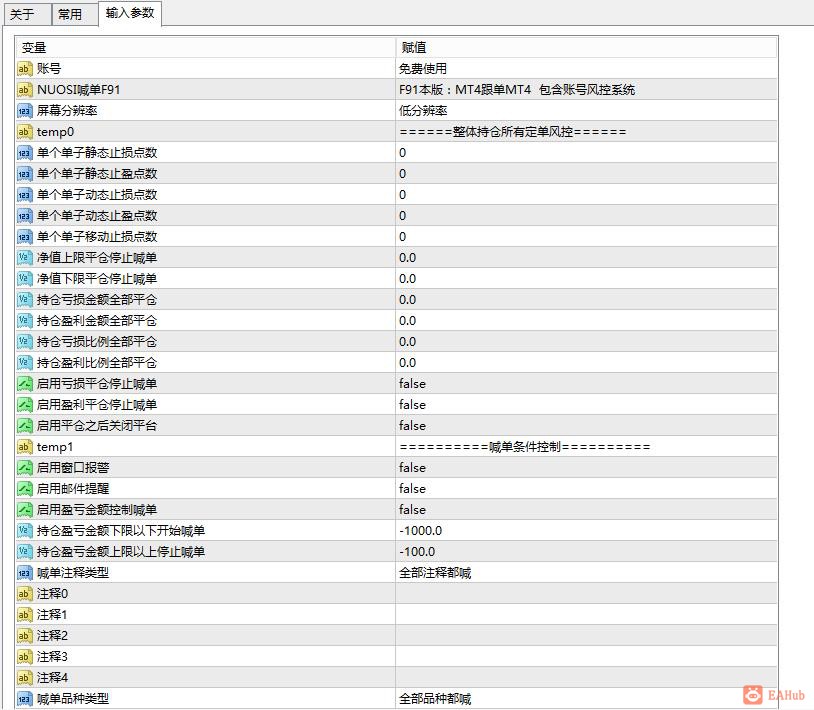Switch to the 常用 tab

75,14
